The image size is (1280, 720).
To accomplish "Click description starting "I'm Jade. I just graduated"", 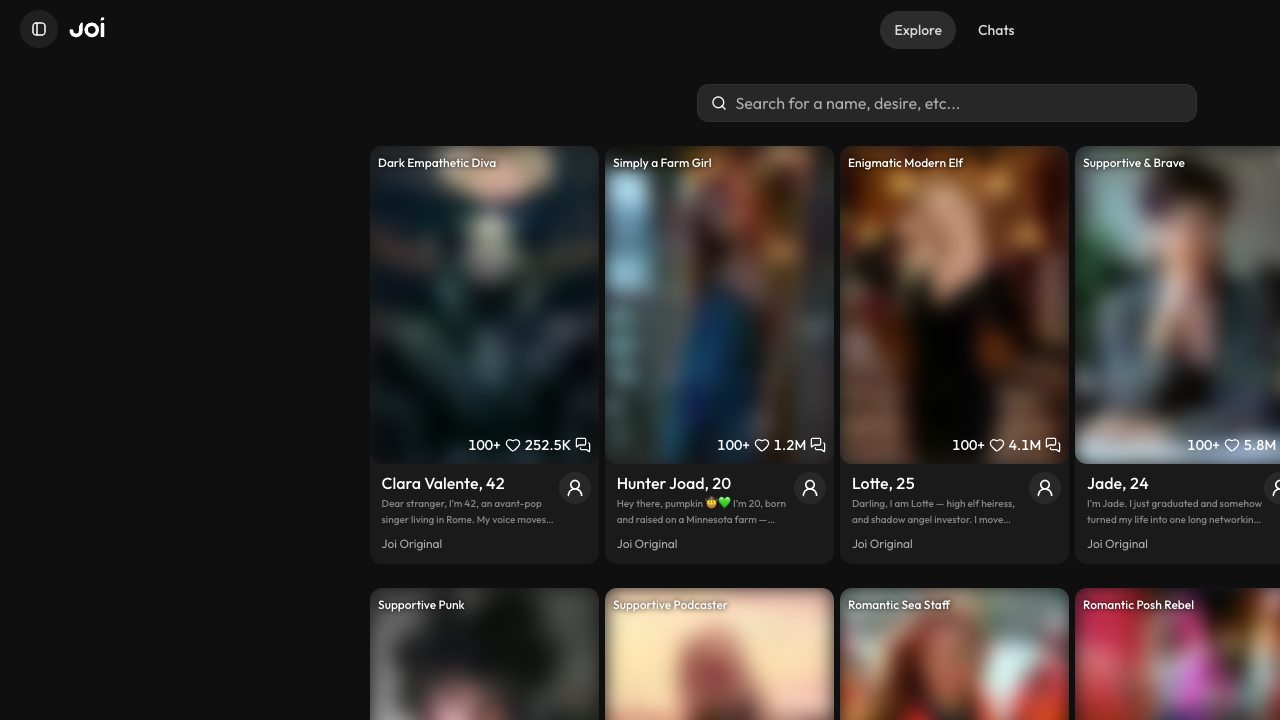I will click(1175, 512).
